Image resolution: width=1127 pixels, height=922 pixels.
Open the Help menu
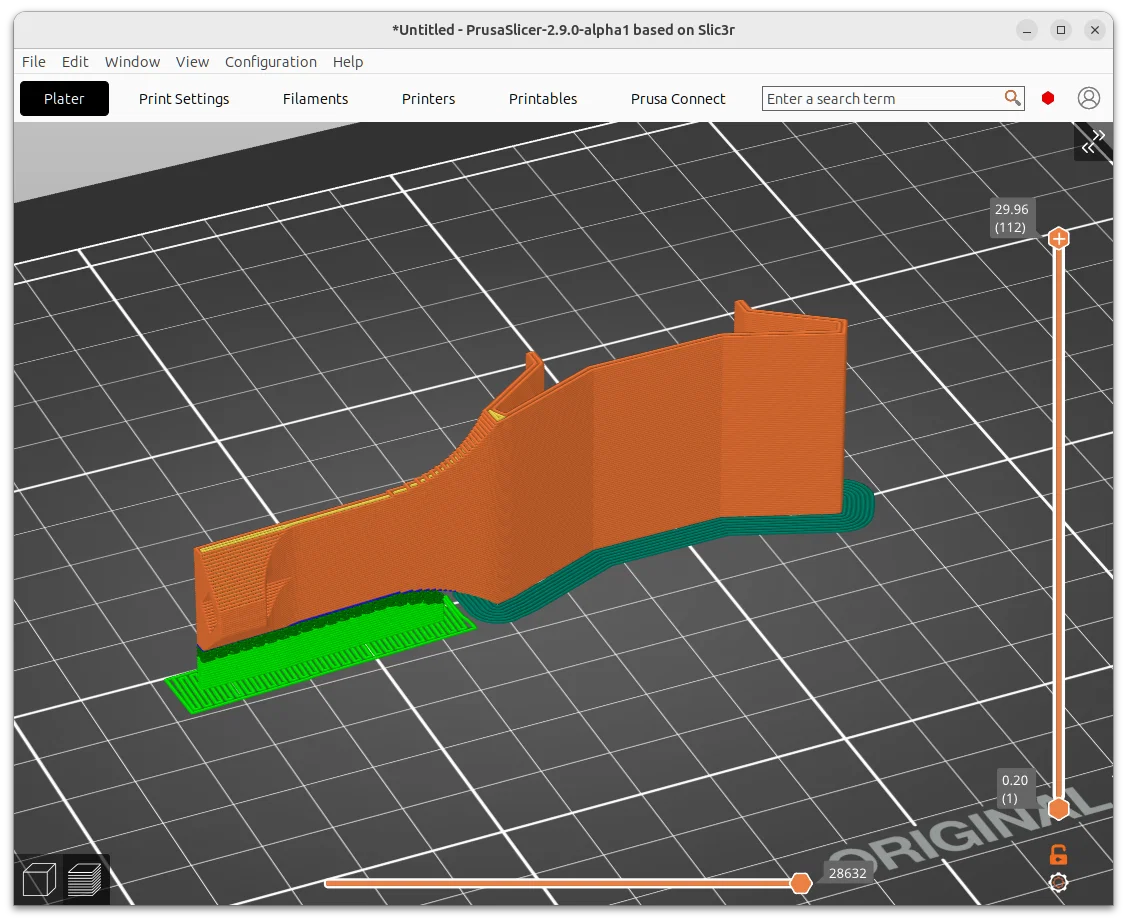pyautogui.click(x=348, y=62)
